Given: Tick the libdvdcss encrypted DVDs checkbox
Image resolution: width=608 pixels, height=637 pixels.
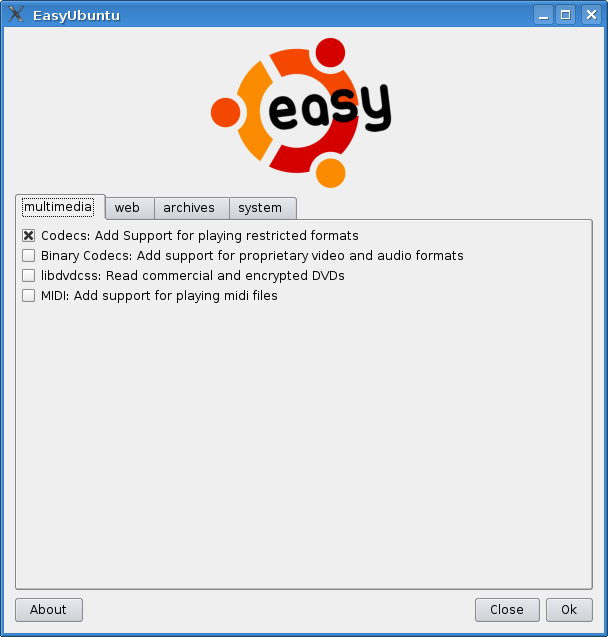Looking at the screenshot, I should 28,275.
